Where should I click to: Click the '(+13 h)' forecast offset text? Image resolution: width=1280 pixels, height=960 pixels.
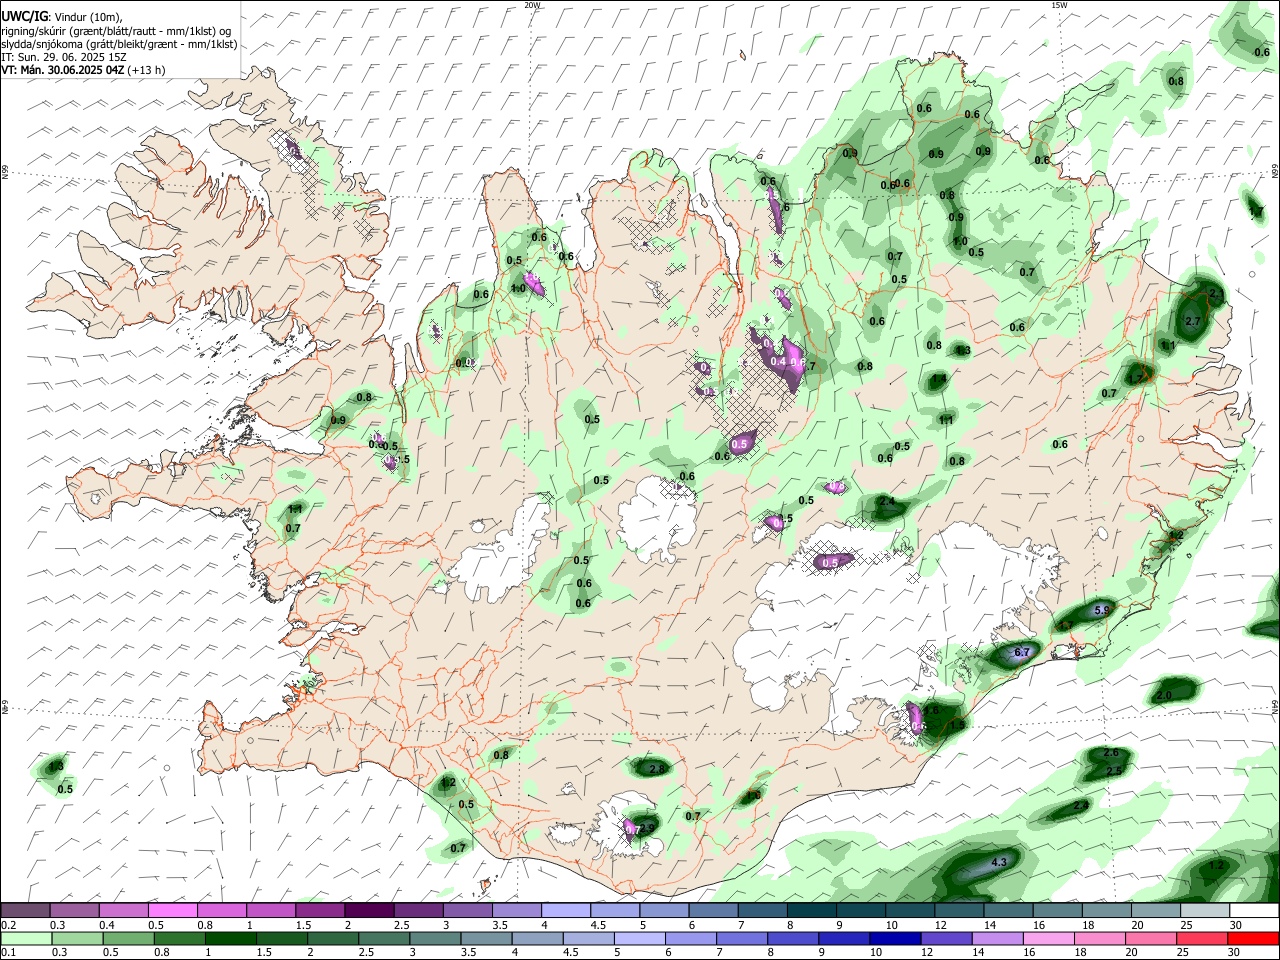coord(146,70)
